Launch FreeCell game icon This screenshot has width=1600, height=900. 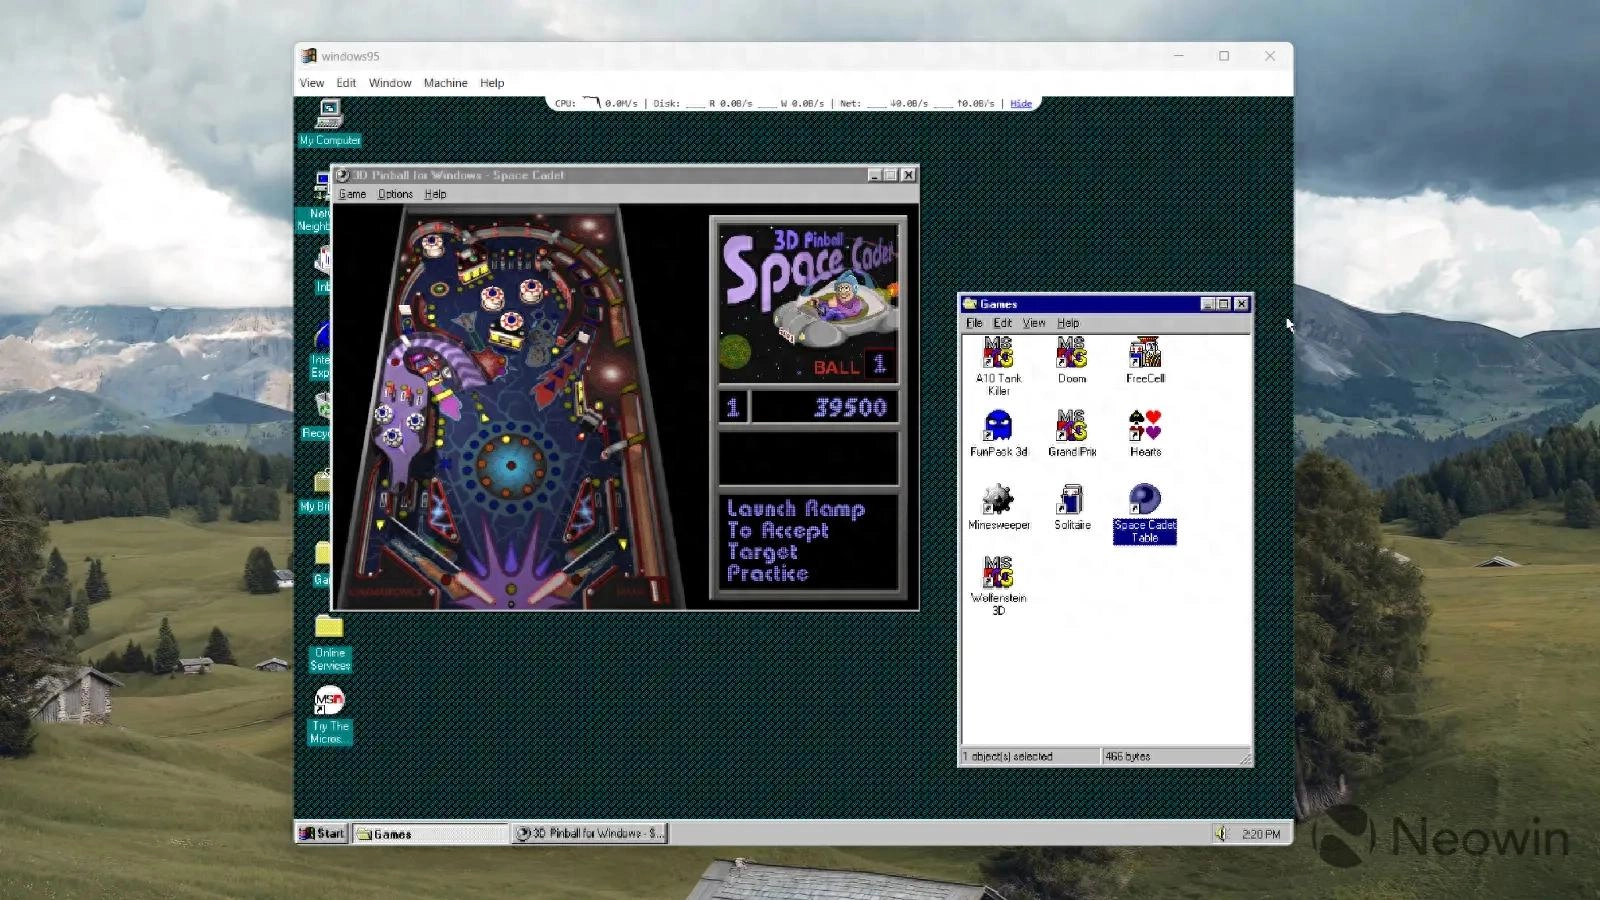click(x=1143, y=355)
